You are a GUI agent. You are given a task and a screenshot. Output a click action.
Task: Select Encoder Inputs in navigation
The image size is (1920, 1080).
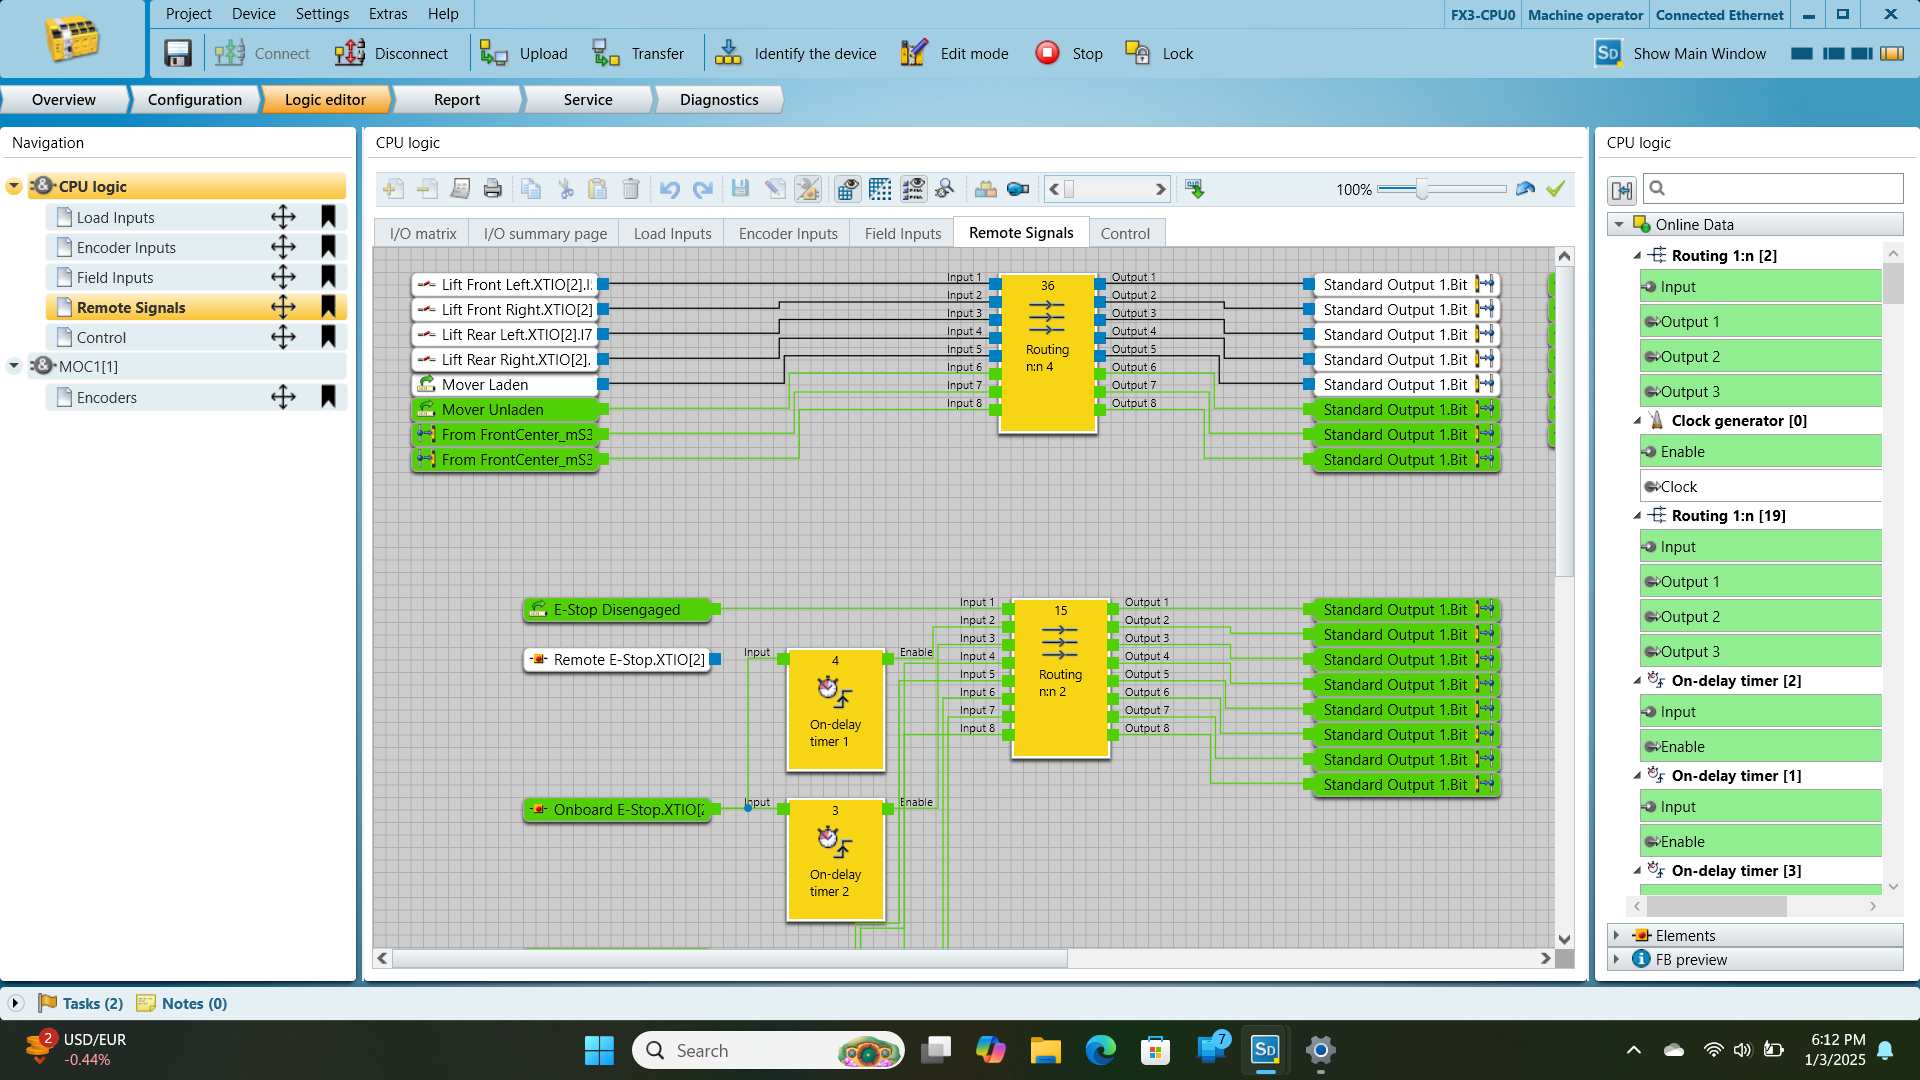coord(126,248)
